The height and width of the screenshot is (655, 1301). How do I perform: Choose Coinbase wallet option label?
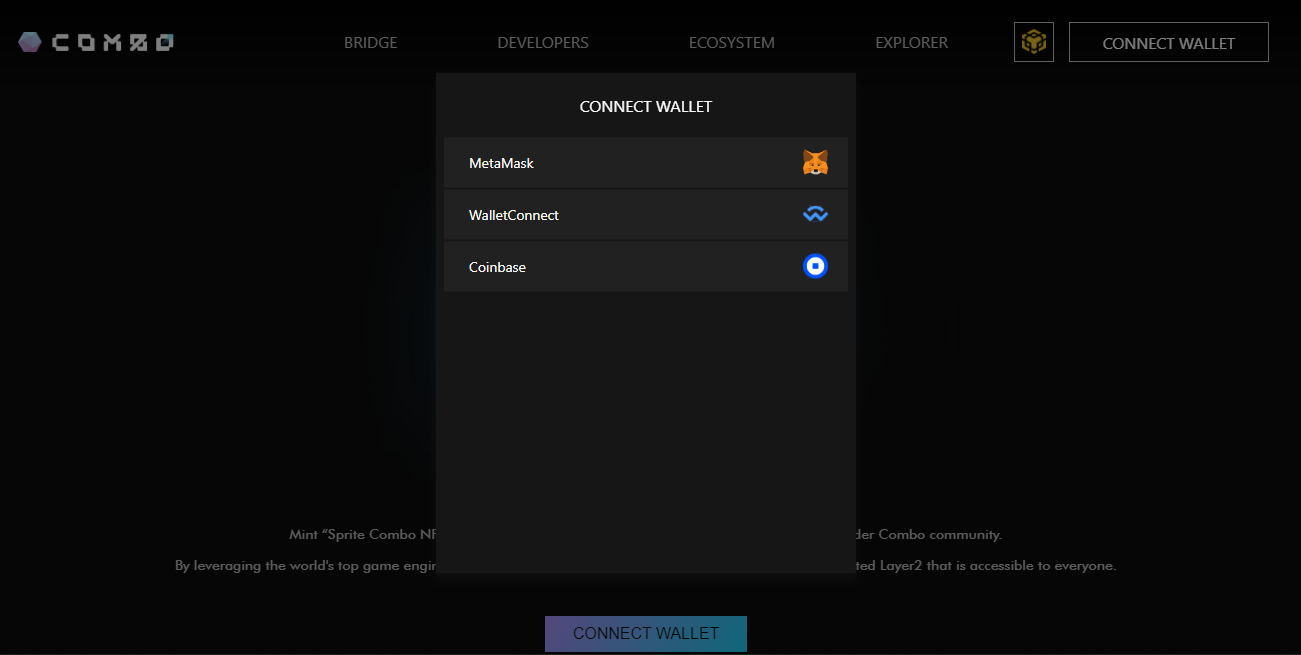pyautogui.click(x=497, y=267)
